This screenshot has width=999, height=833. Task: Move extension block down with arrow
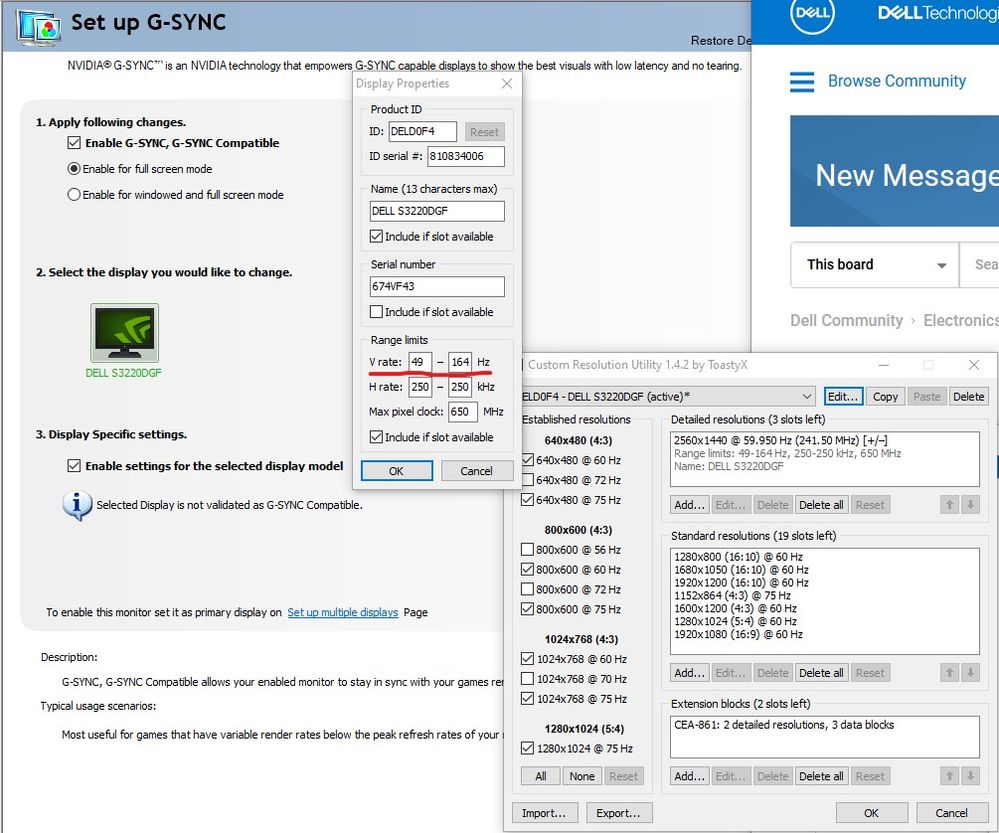coord(970,776)
